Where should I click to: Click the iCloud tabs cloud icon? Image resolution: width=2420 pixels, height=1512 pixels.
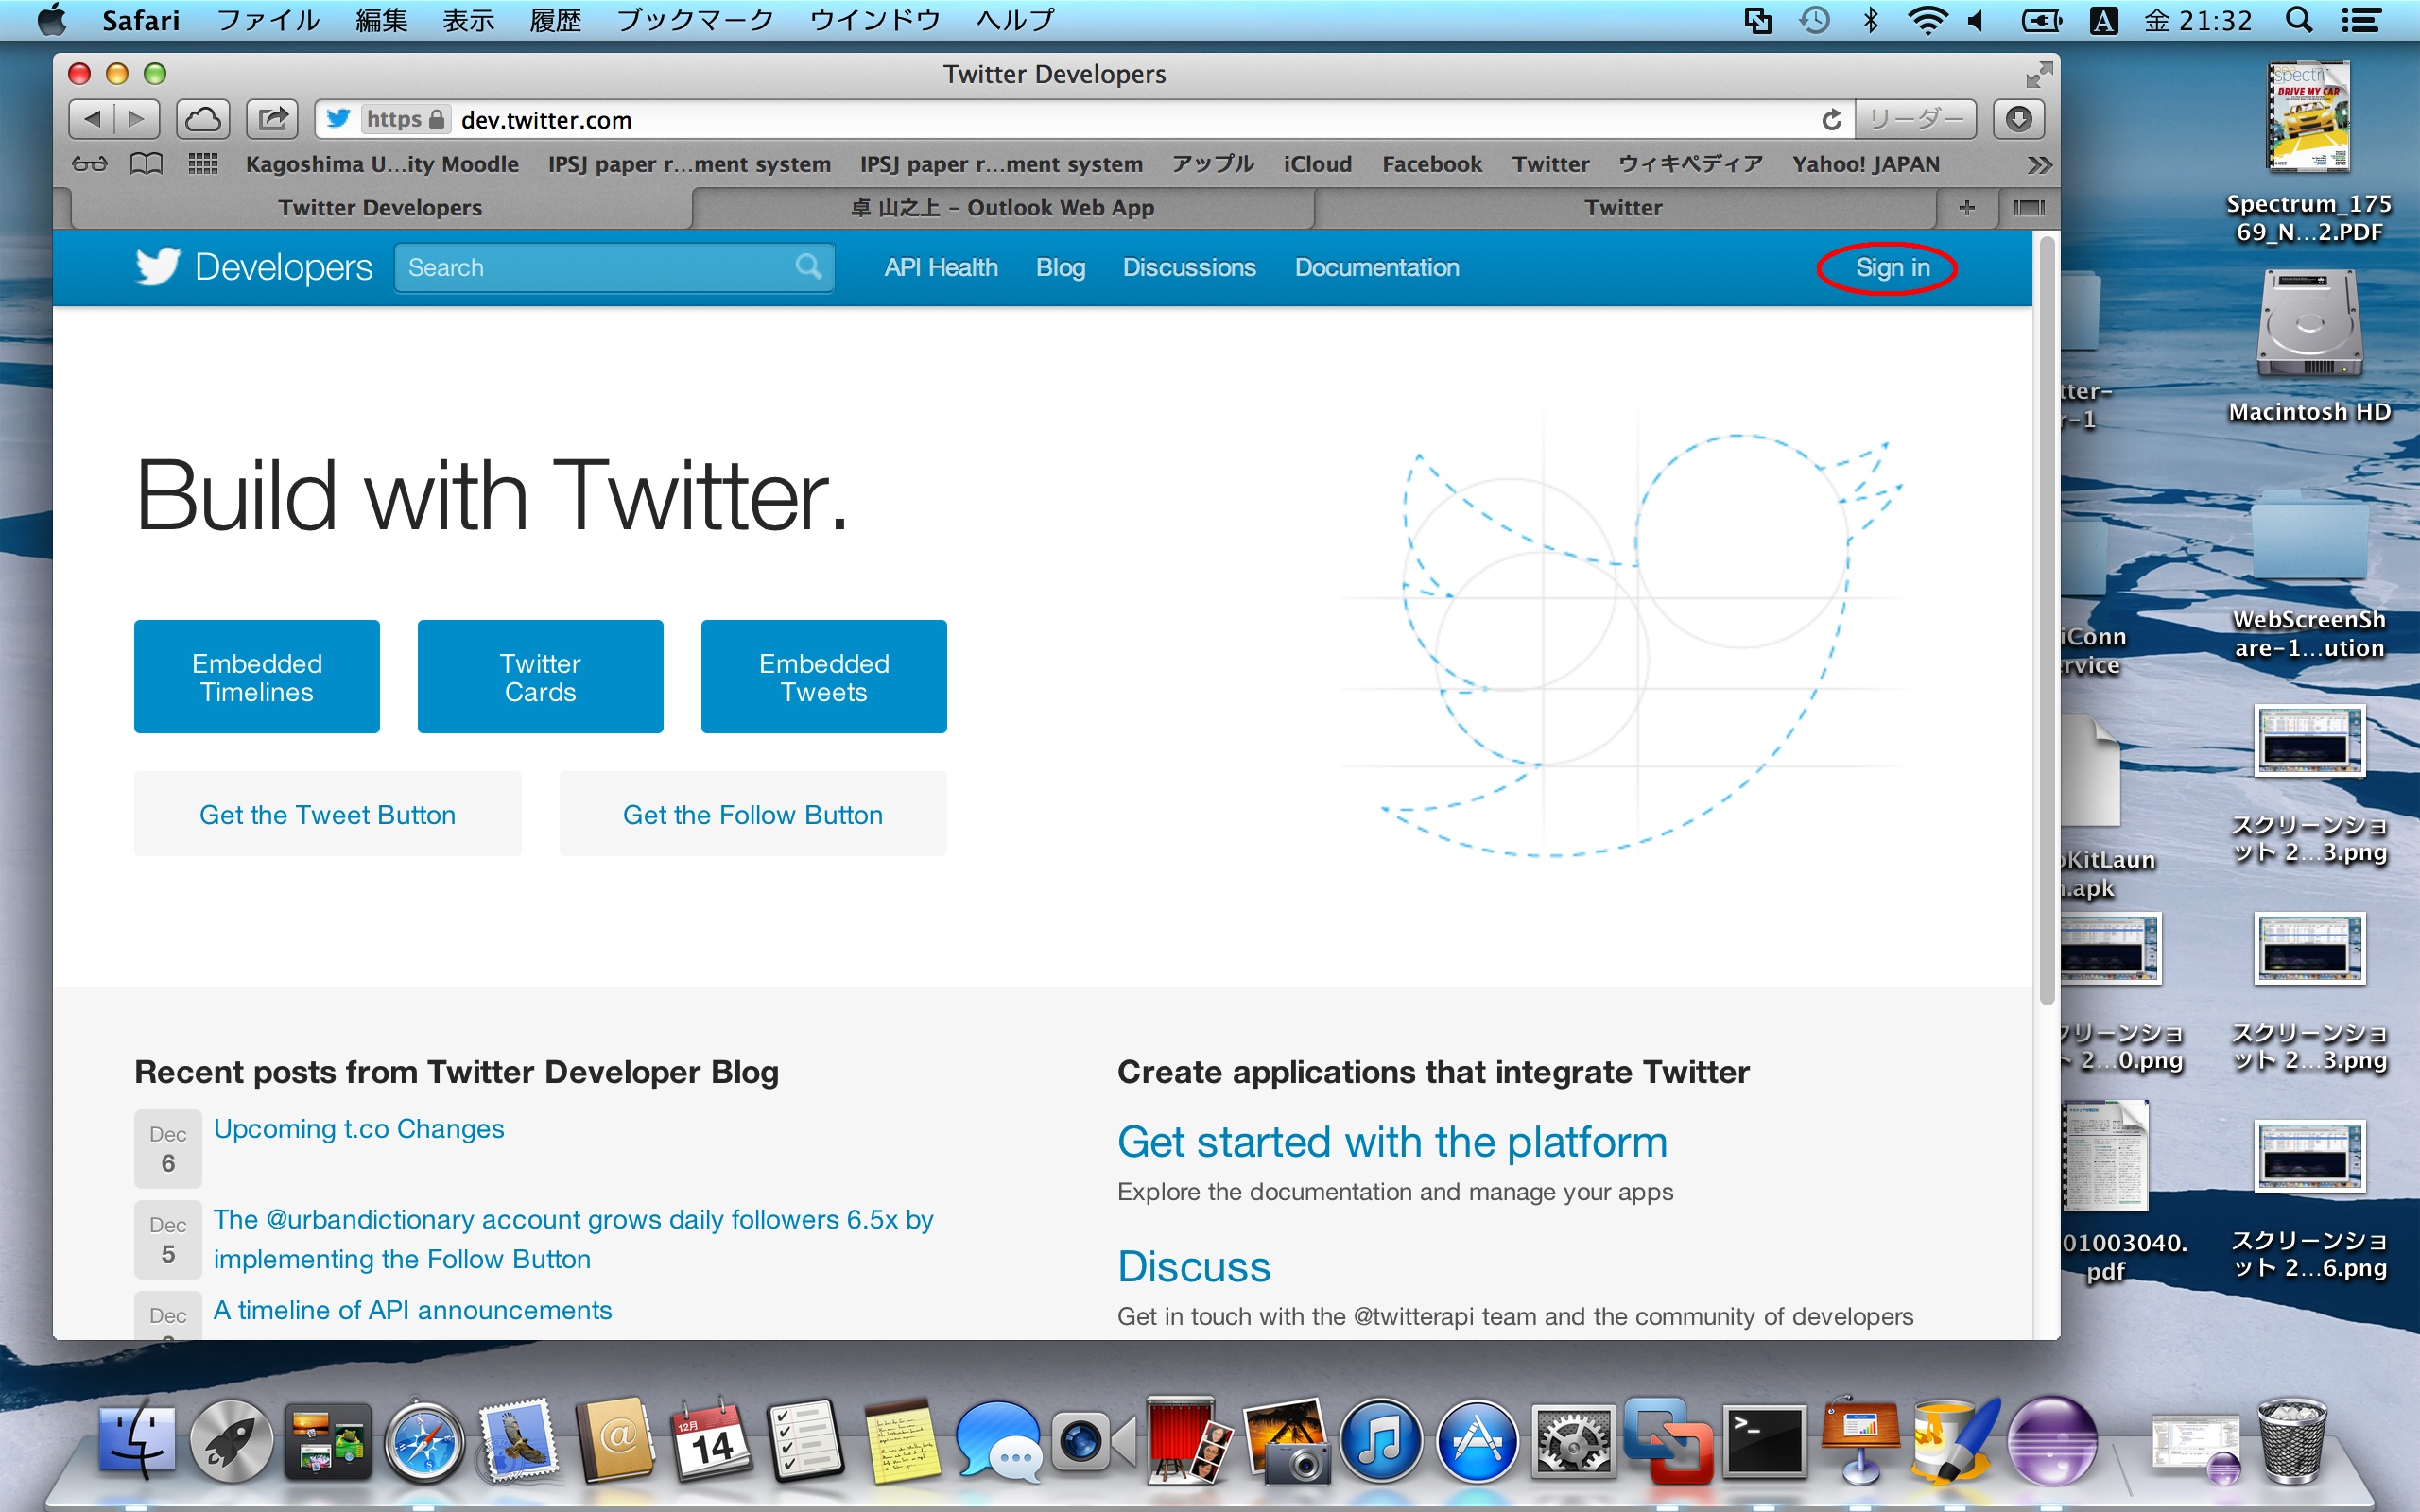203,119
